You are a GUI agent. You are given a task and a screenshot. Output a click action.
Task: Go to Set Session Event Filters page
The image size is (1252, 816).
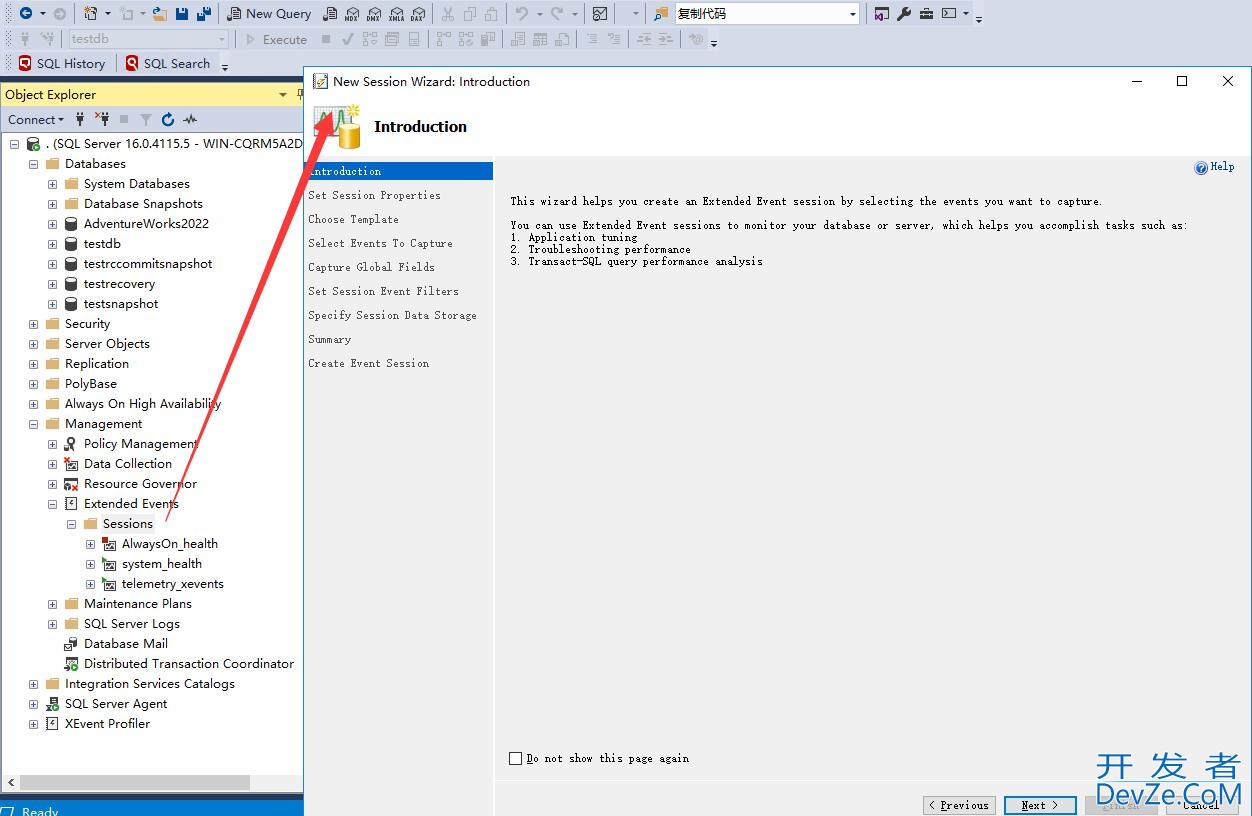click(x=383, y=291)
